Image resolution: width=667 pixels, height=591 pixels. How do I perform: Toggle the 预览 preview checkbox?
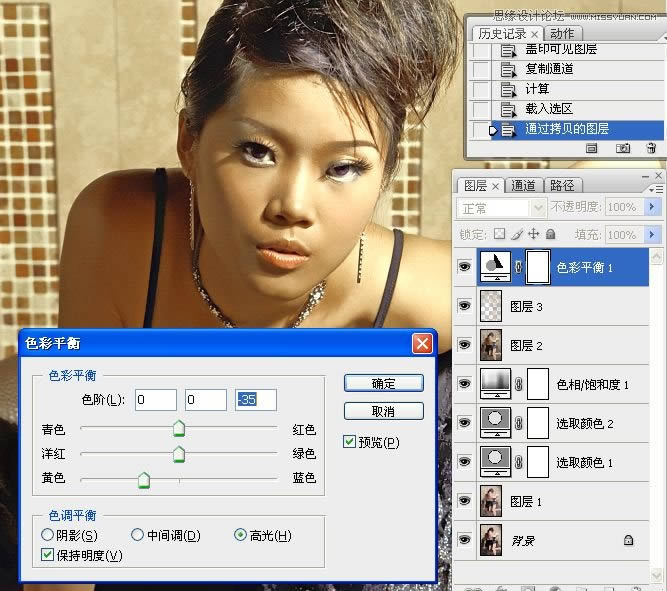349,442
